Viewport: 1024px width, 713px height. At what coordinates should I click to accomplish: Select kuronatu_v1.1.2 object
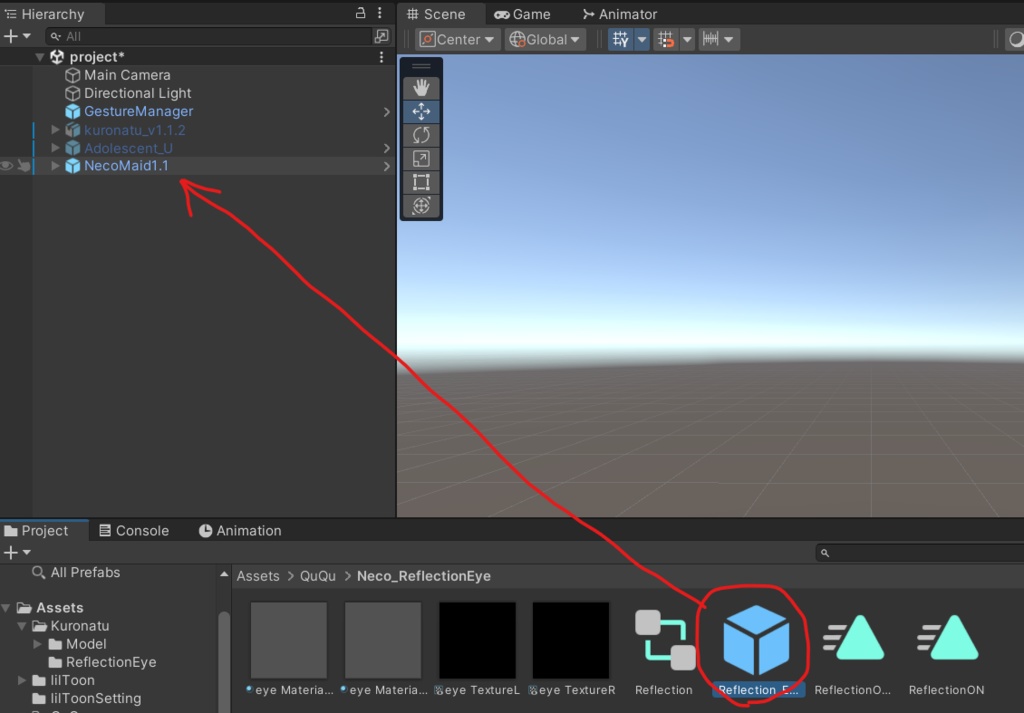pyautogui.click(x=135, y=130)
